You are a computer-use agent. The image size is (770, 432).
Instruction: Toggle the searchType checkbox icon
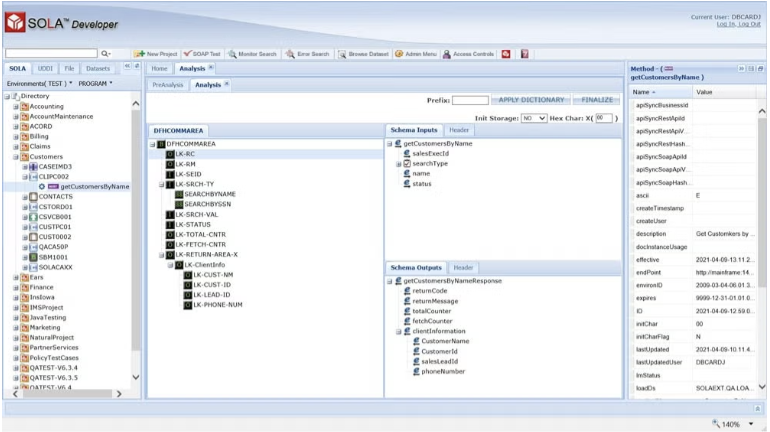click(407, 163)
